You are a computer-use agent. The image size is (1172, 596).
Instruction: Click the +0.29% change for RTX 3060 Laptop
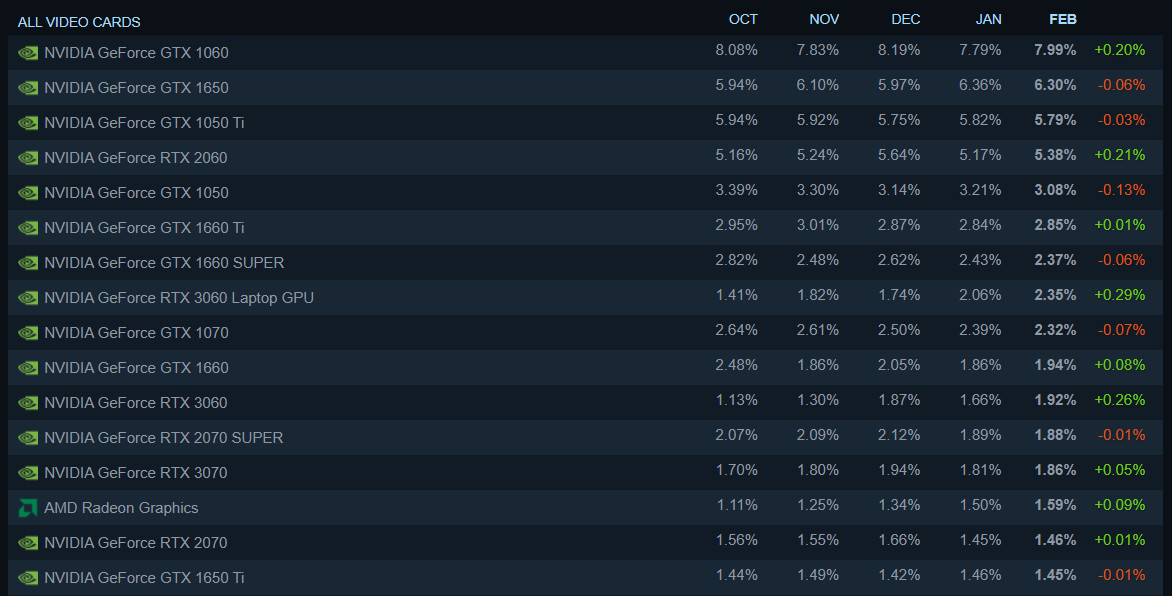coord(1119,296)
